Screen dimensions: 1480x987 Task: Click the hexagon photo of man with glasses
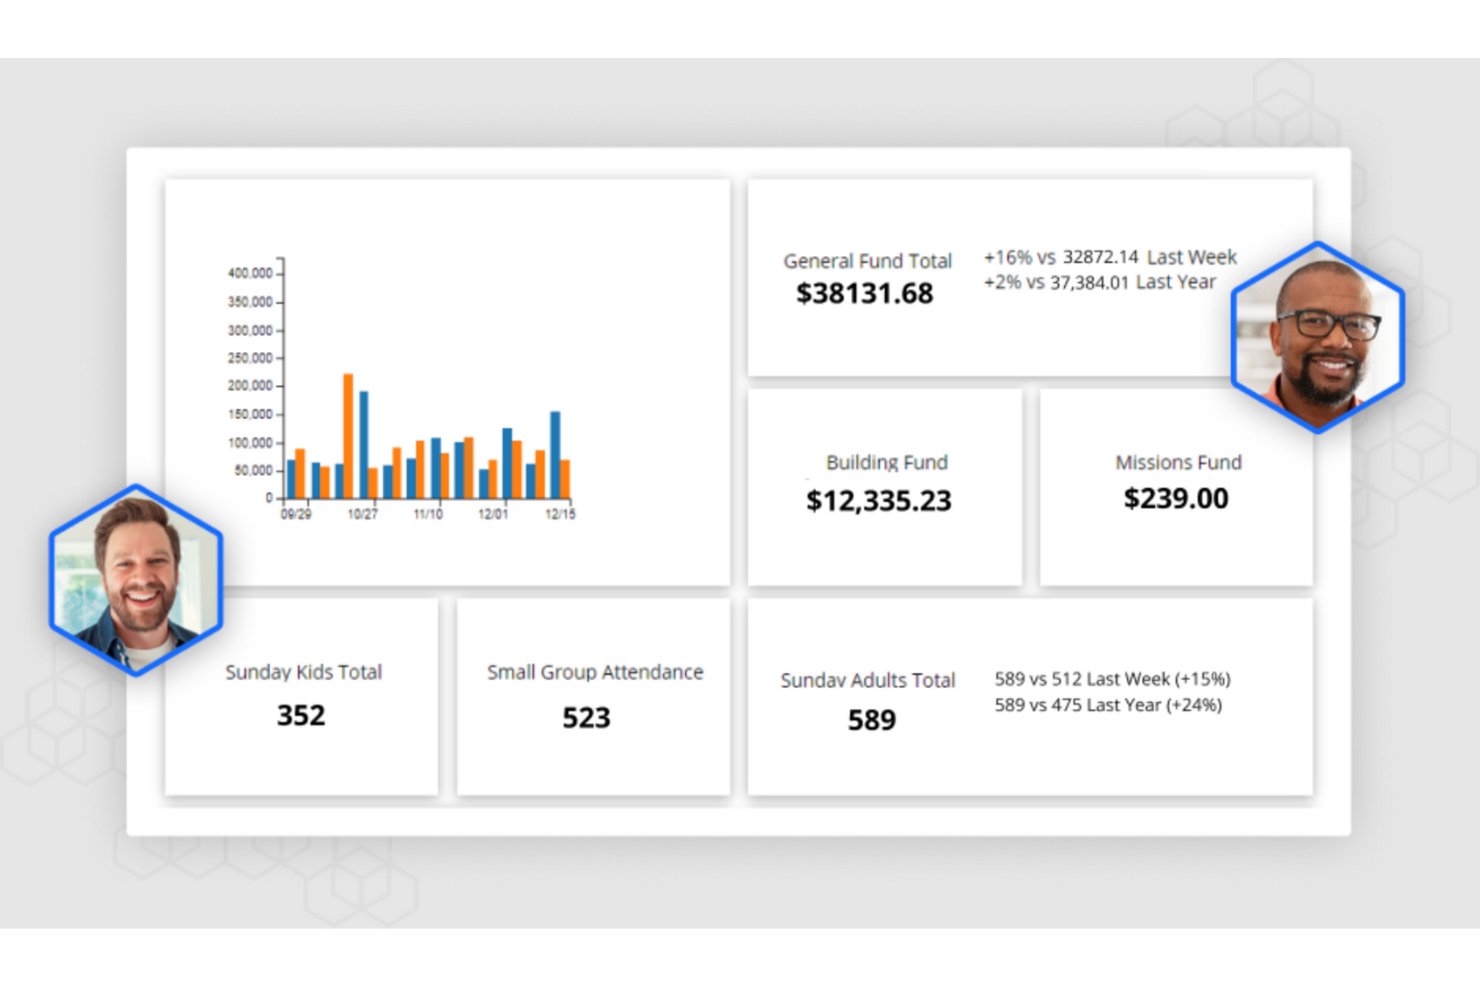pos(1318,337)
